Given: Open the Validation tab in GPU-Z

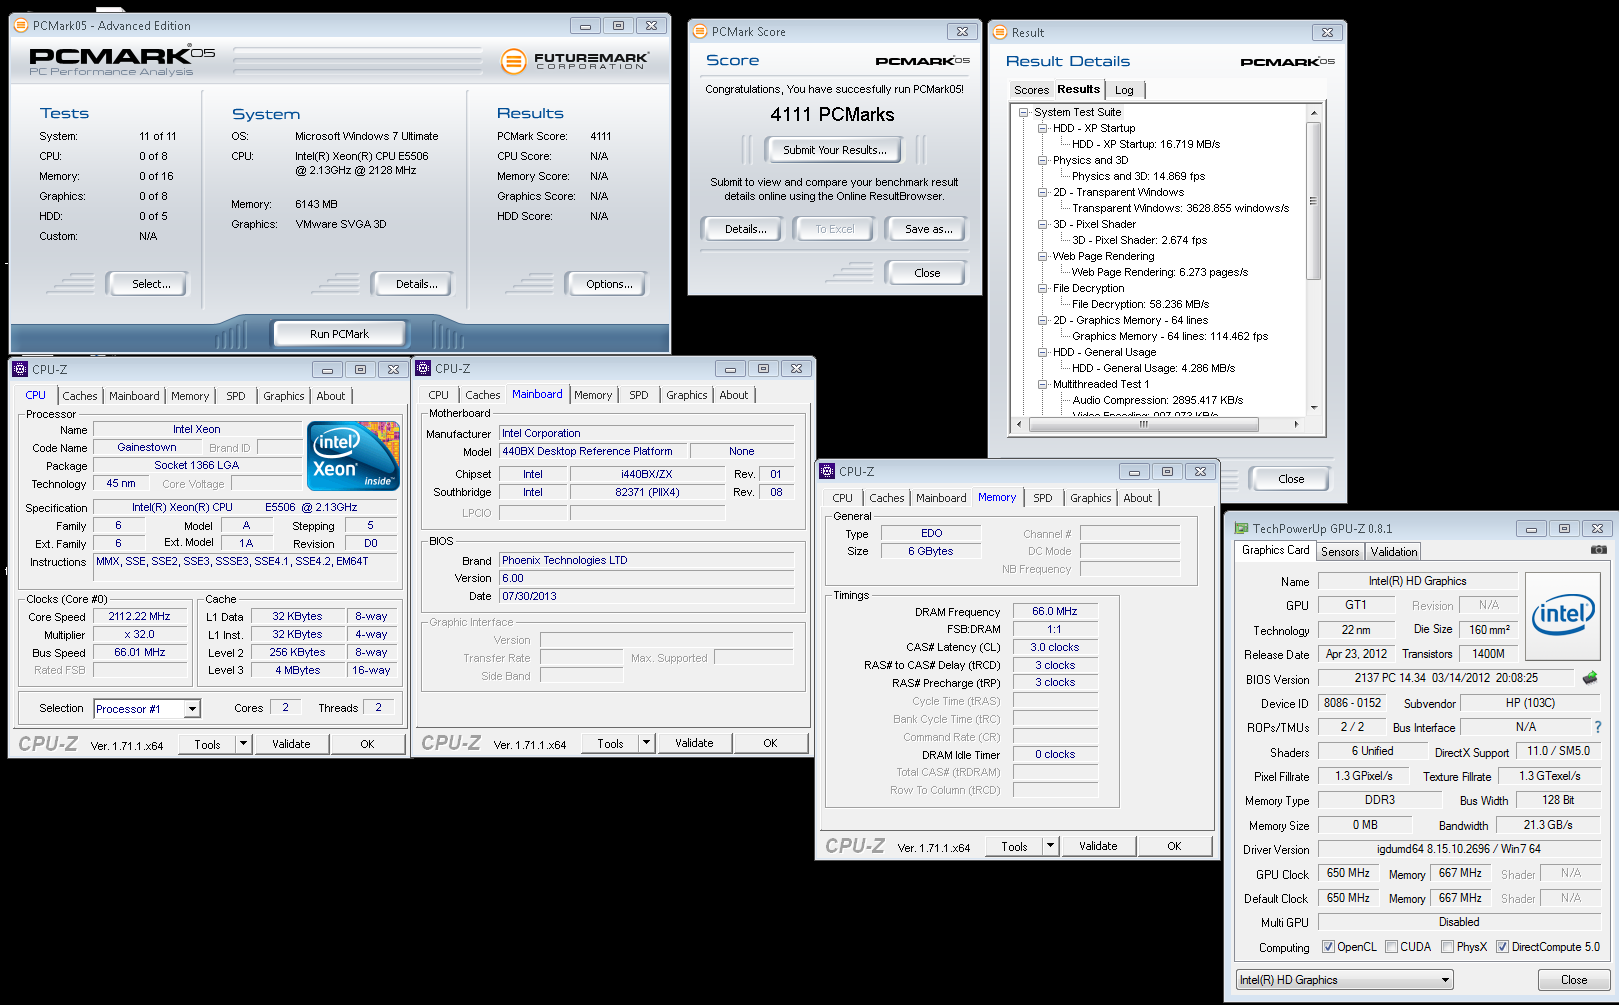Looking at the screenshot, I should tap(1394, 552).
